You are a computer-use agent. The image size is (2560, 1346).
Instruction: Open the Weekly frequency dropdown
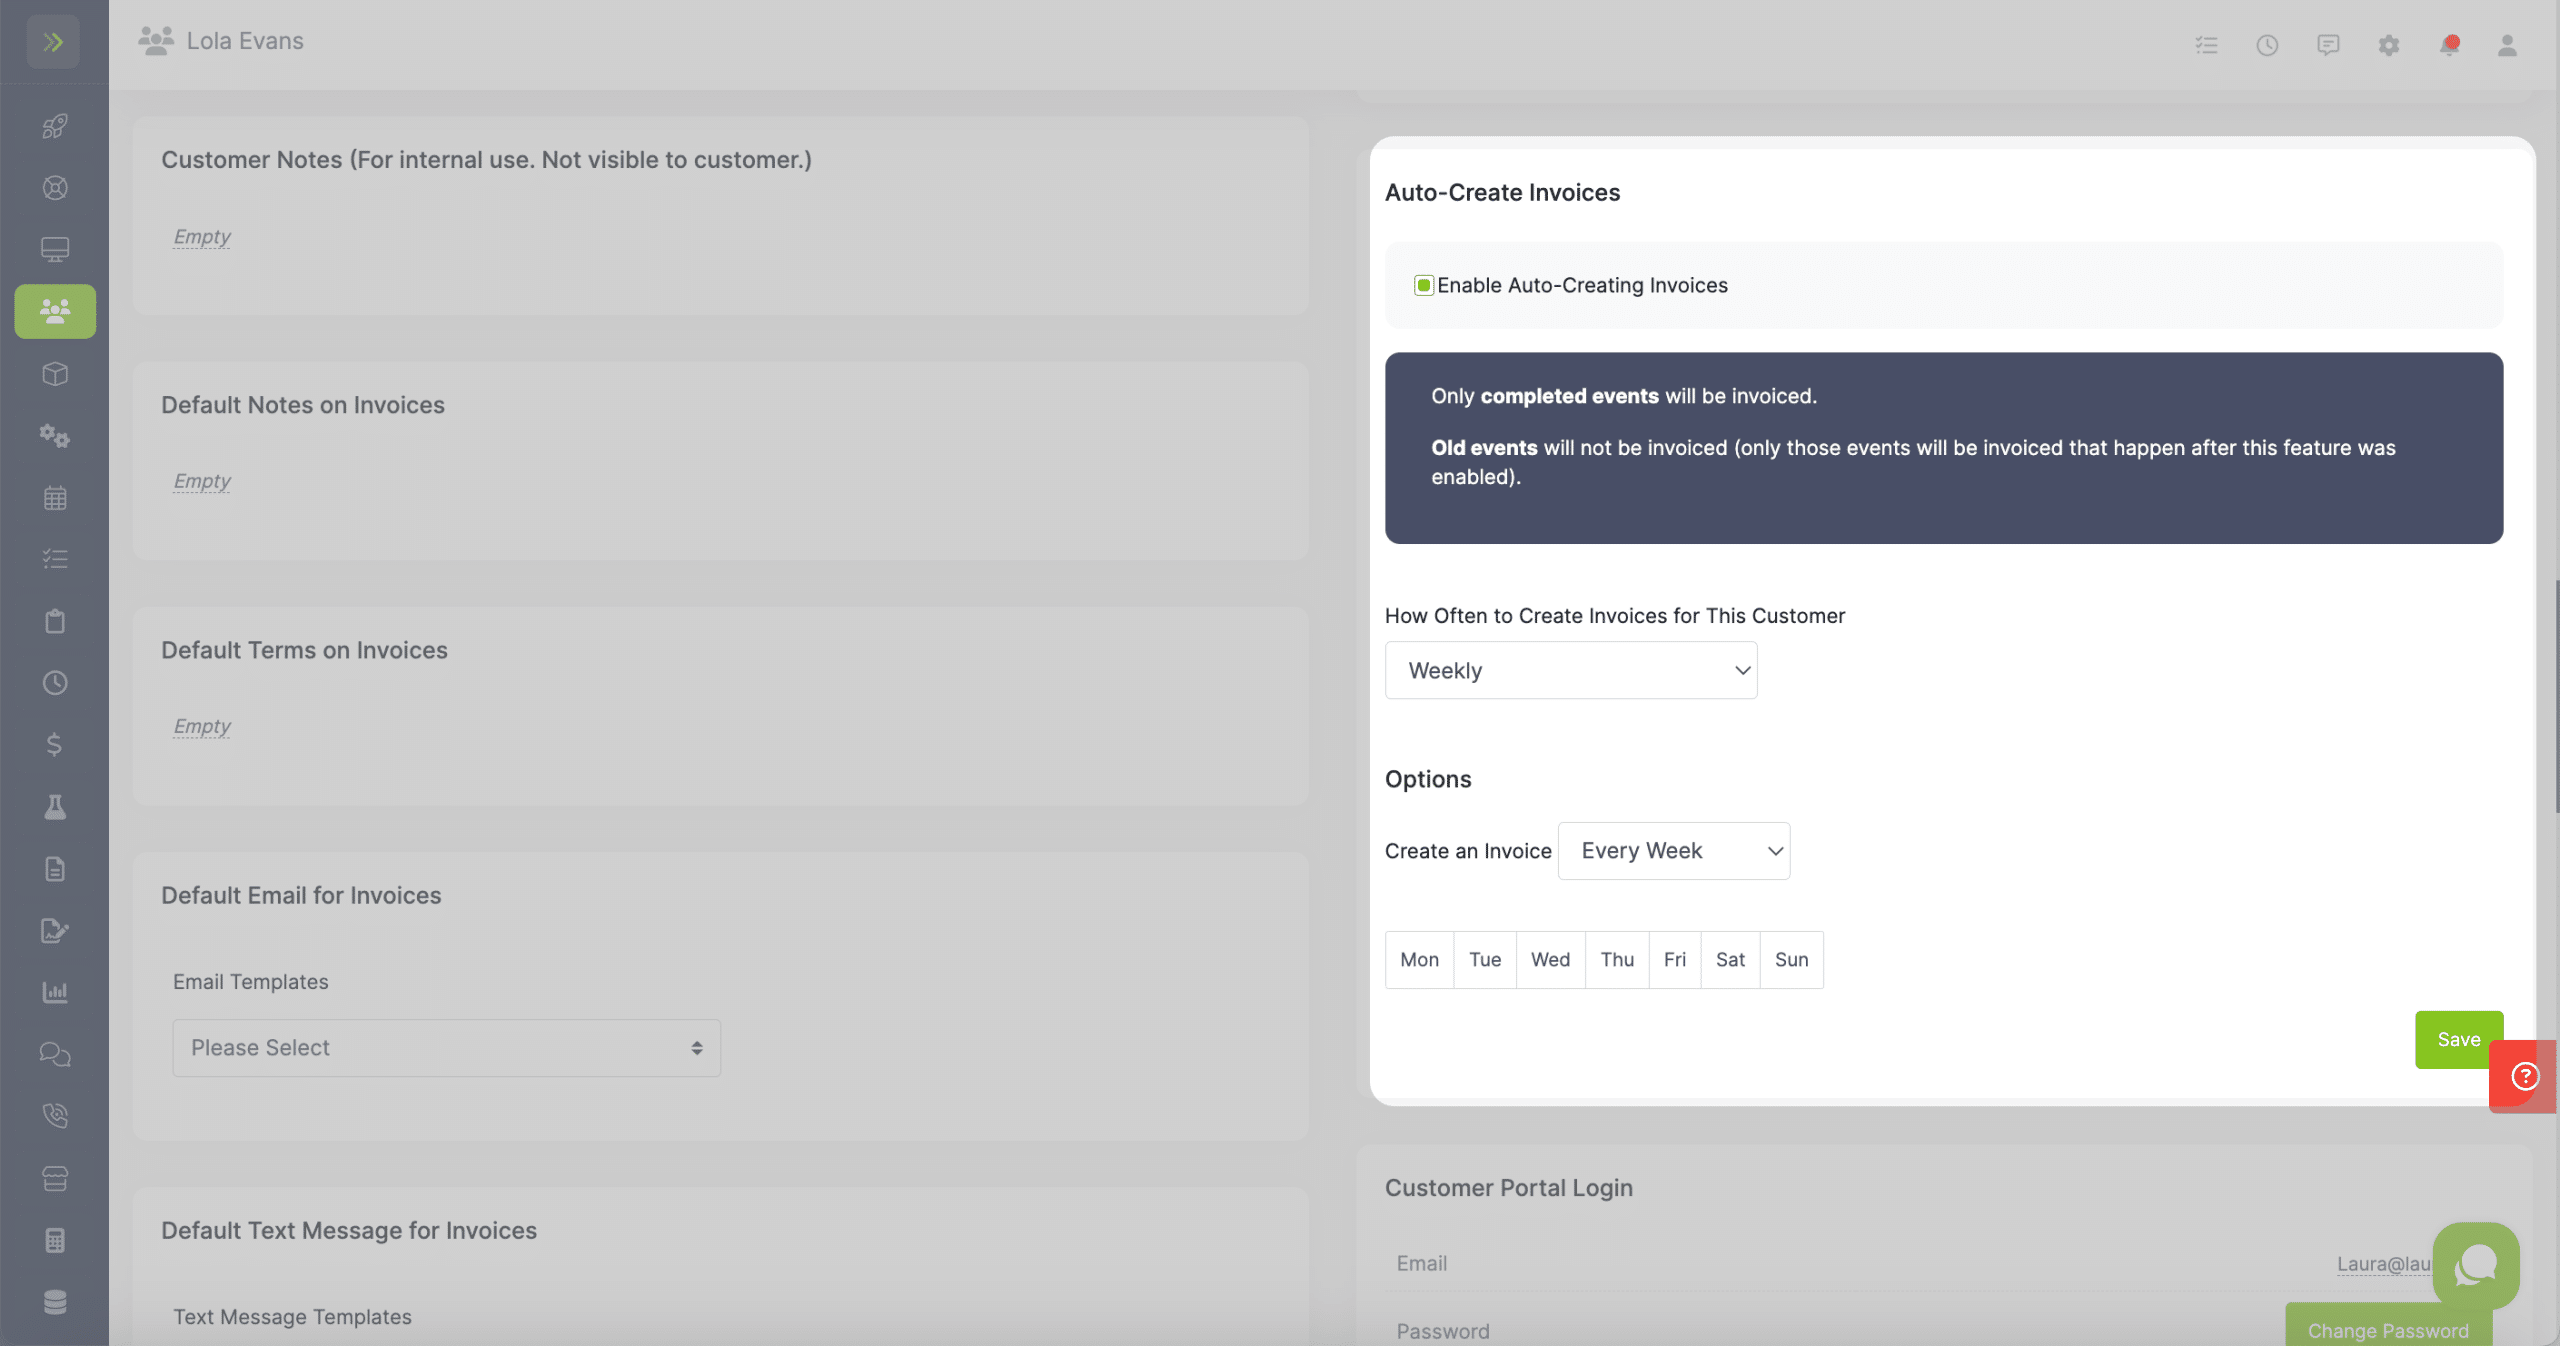(x=1571, y=670)
